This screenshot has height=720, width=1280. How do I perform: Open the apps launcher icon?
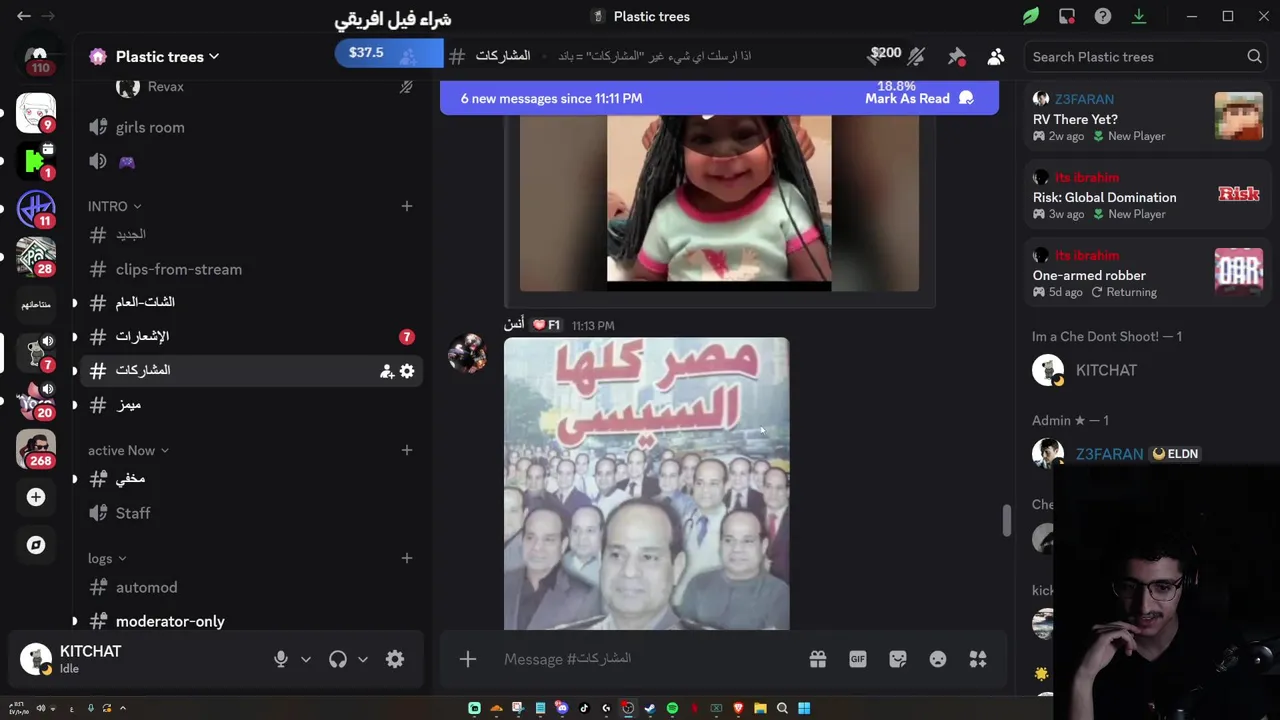coord(978,659)
